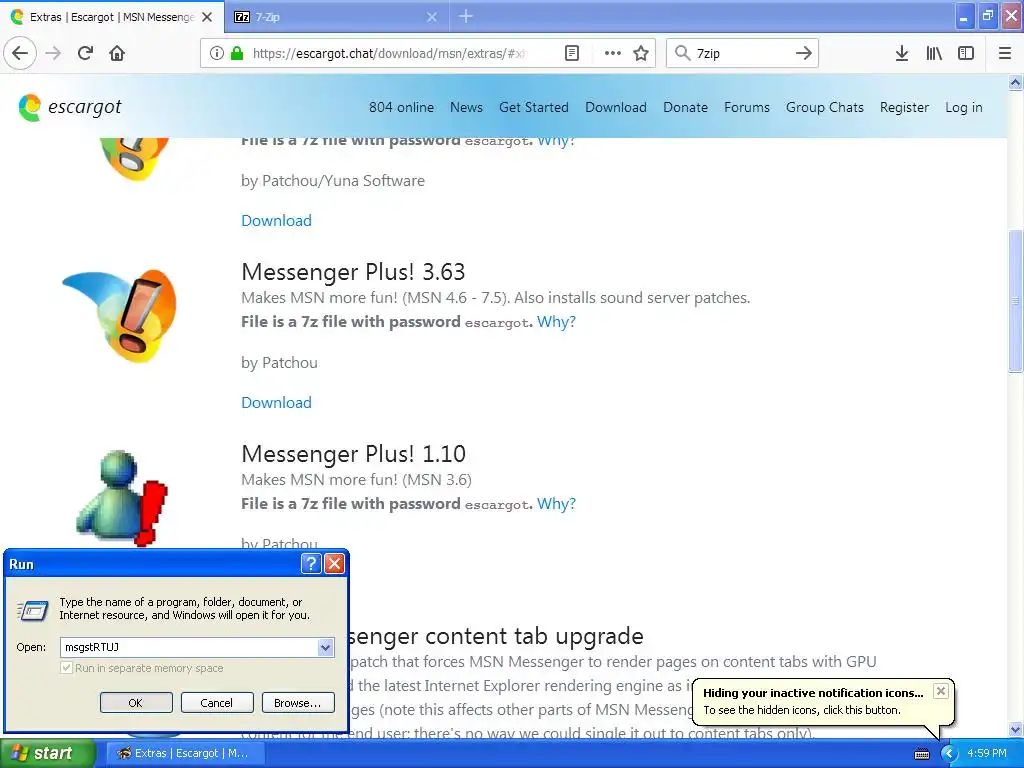Open the Download nav item
The height and width of the screenshot is (768, 1024).
pos(616,107)
